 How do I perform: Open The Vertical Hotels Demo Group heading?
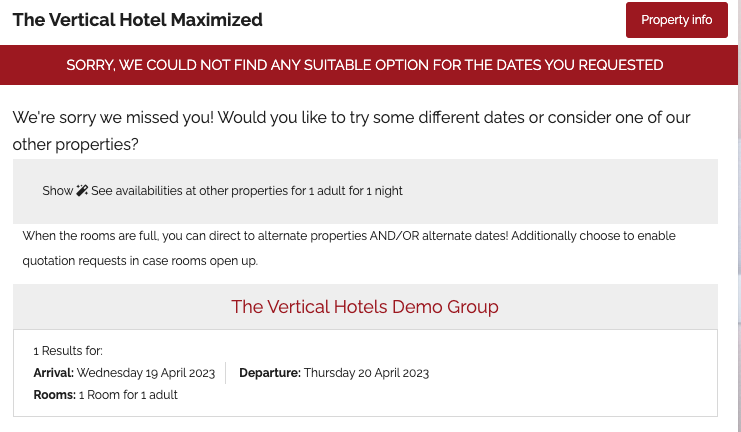(365, 307)
